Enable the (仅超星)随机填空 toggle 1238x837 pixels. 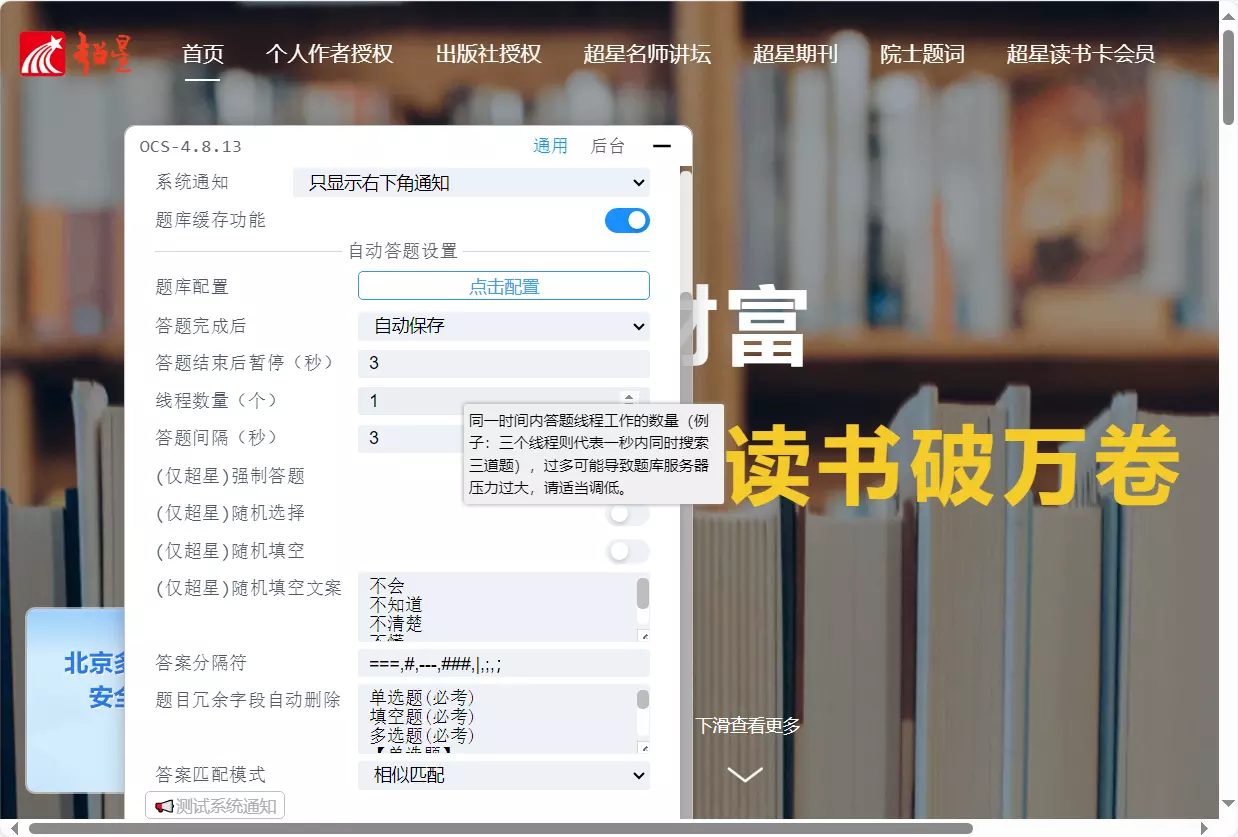point(627,551)
